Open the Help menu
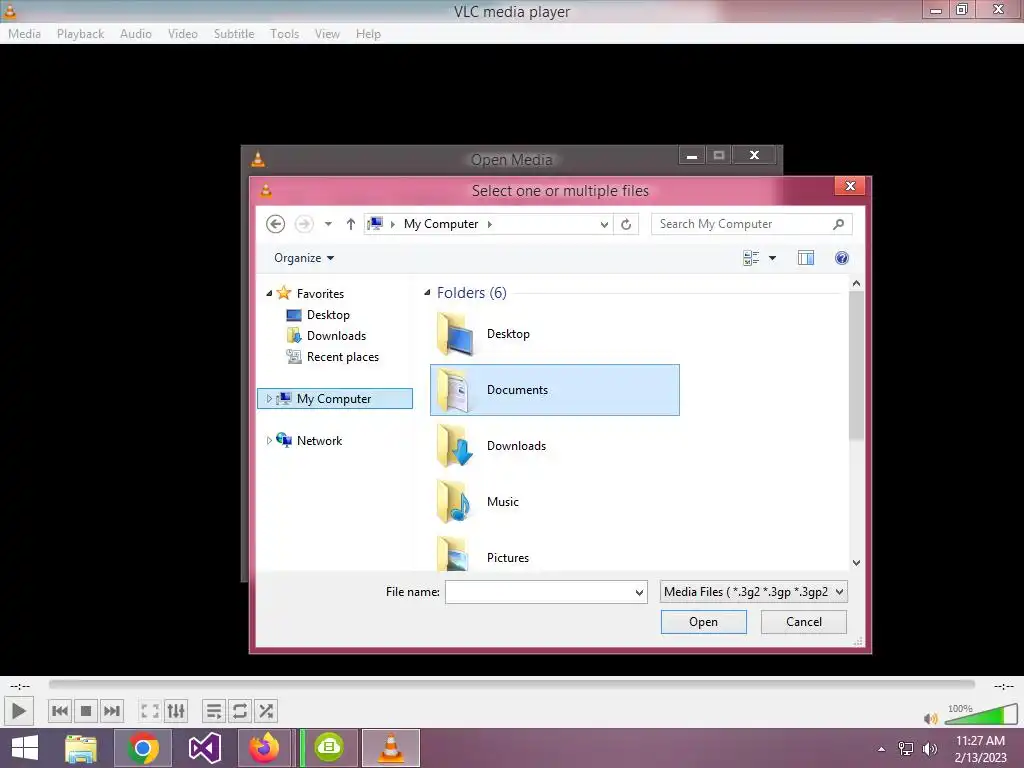The image size is (1024, 768). 368,34
